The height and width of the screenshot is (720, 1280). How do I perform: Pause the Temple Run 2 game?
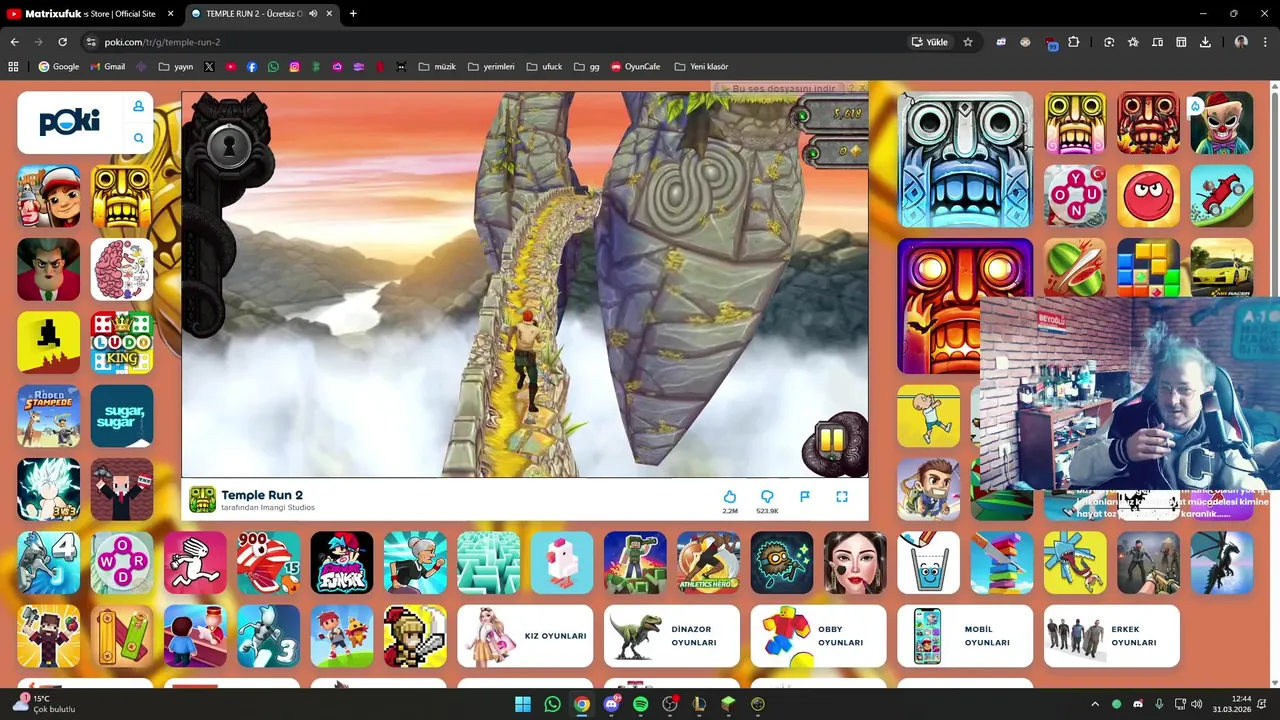tap(831, 441)
